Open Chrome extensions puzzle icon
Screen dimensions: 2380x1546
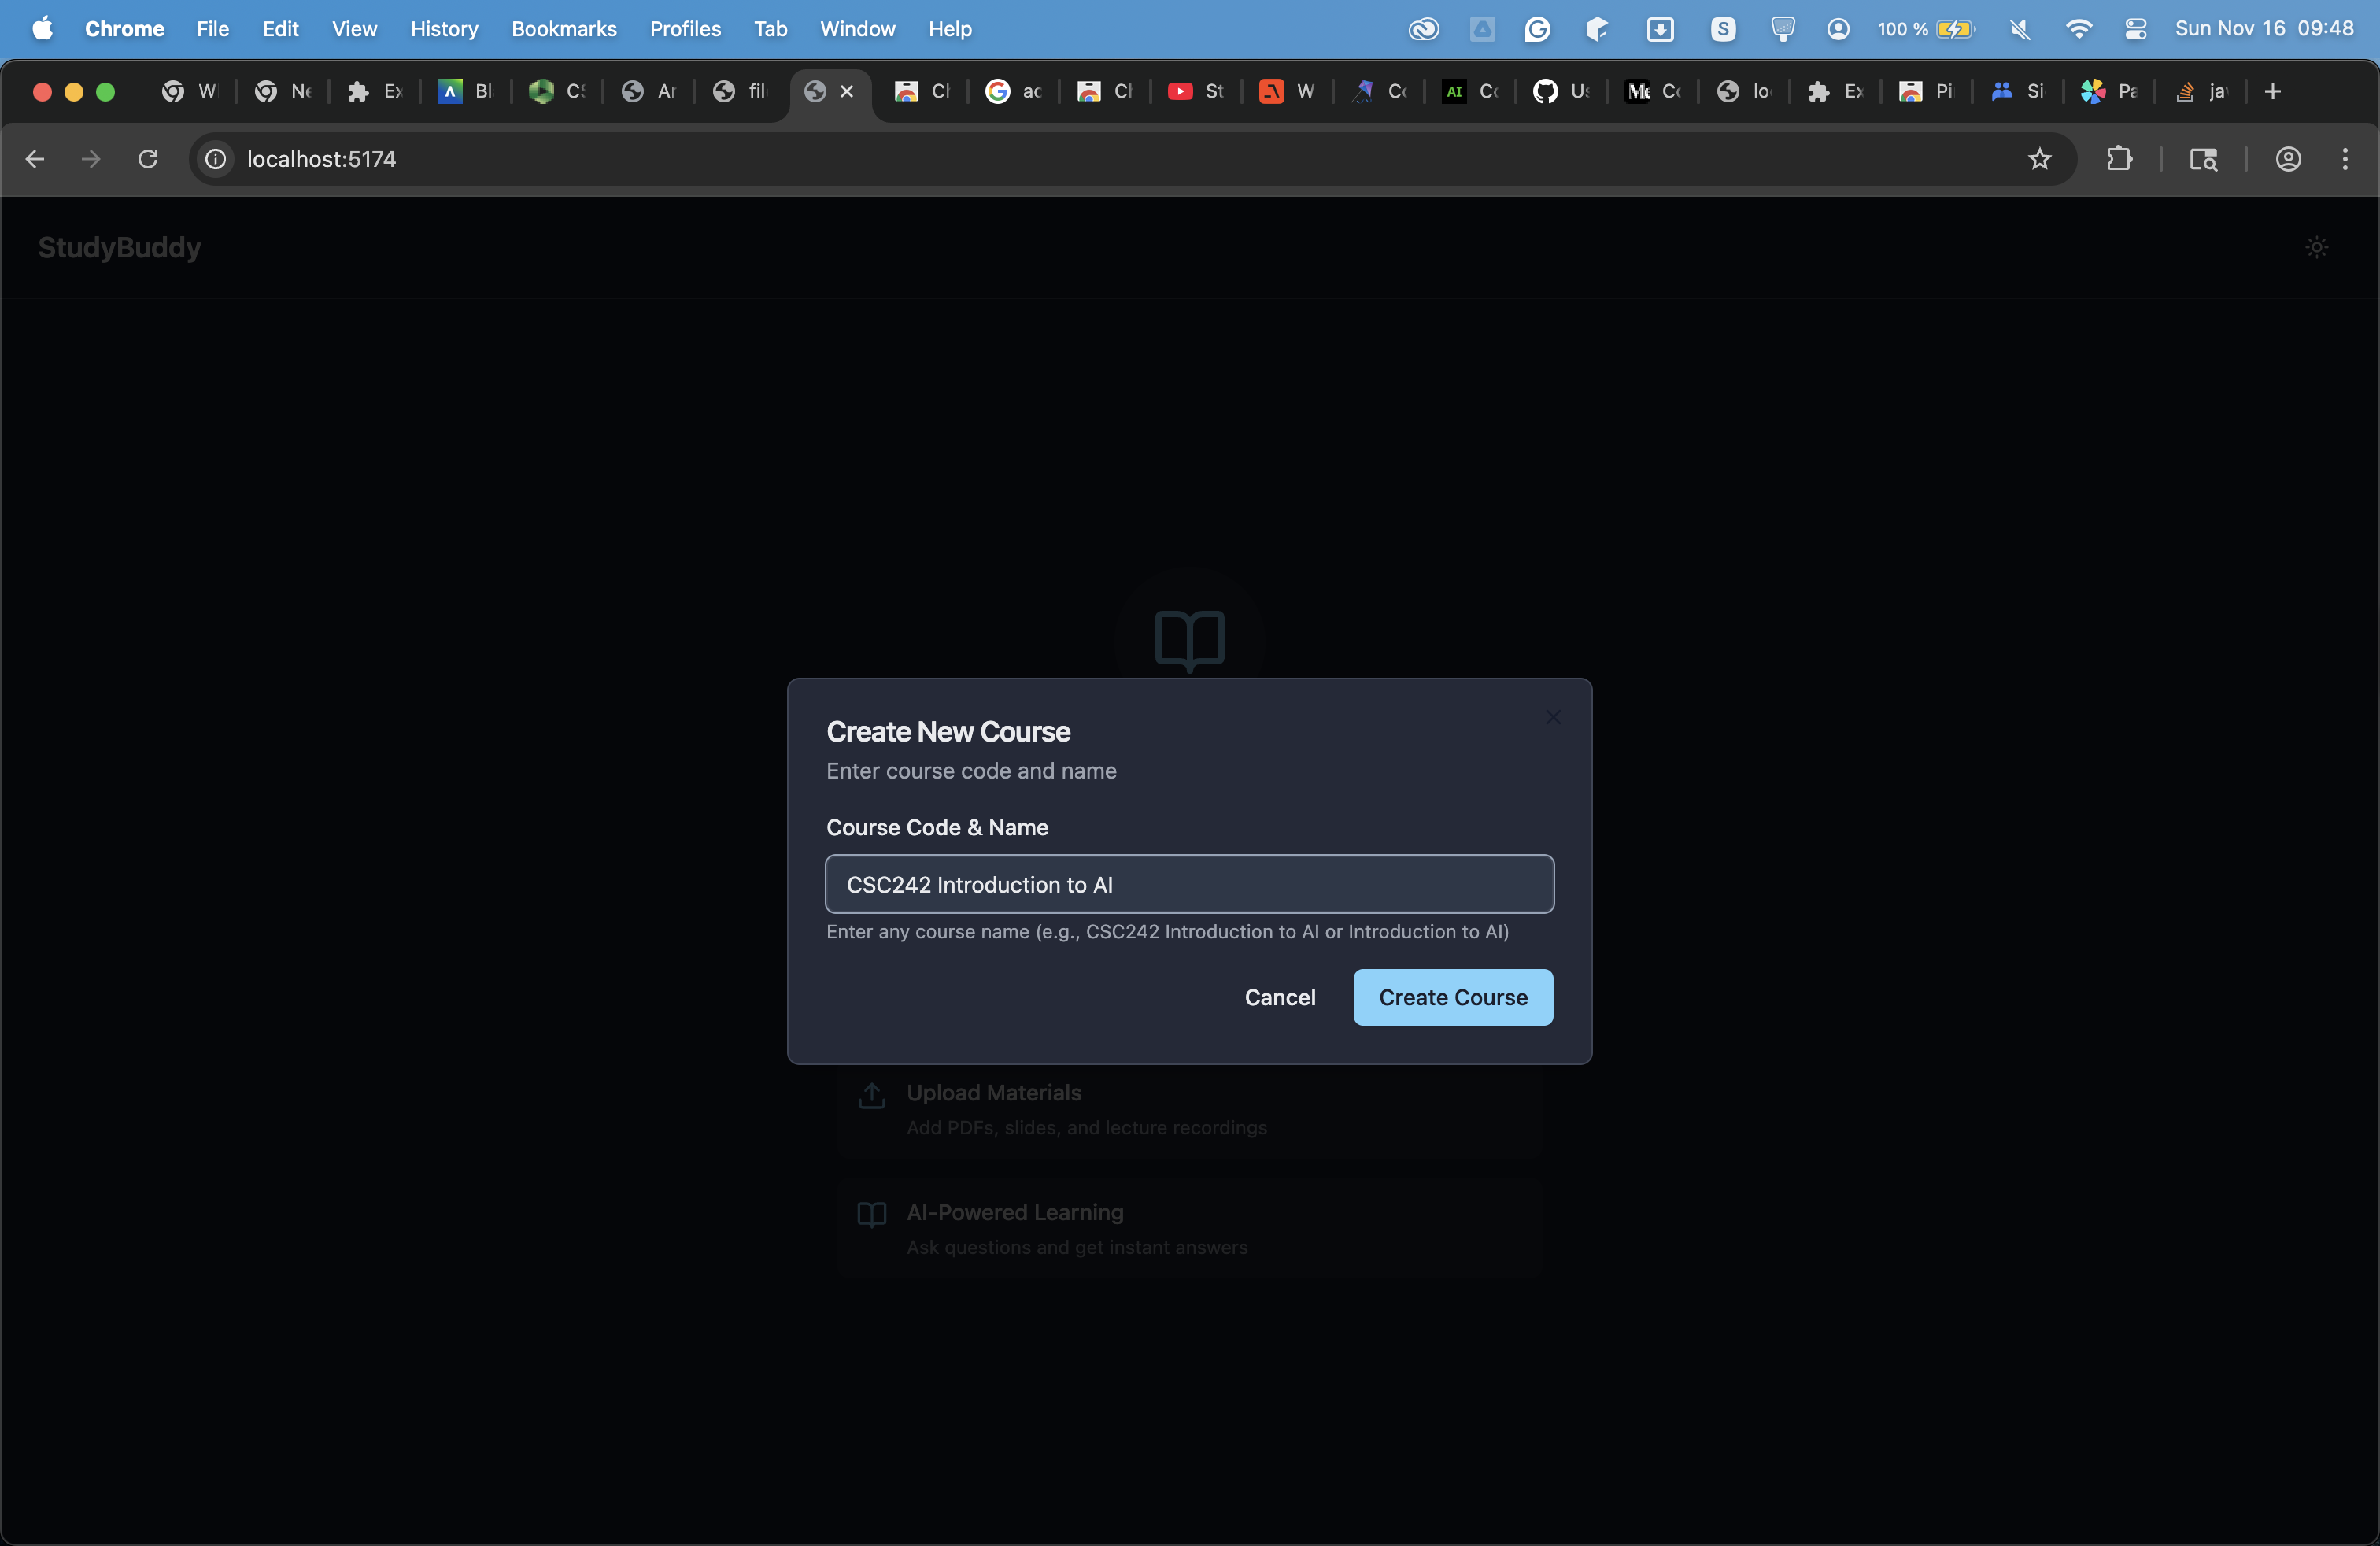pyautogui.click(x=2118, y=159)
